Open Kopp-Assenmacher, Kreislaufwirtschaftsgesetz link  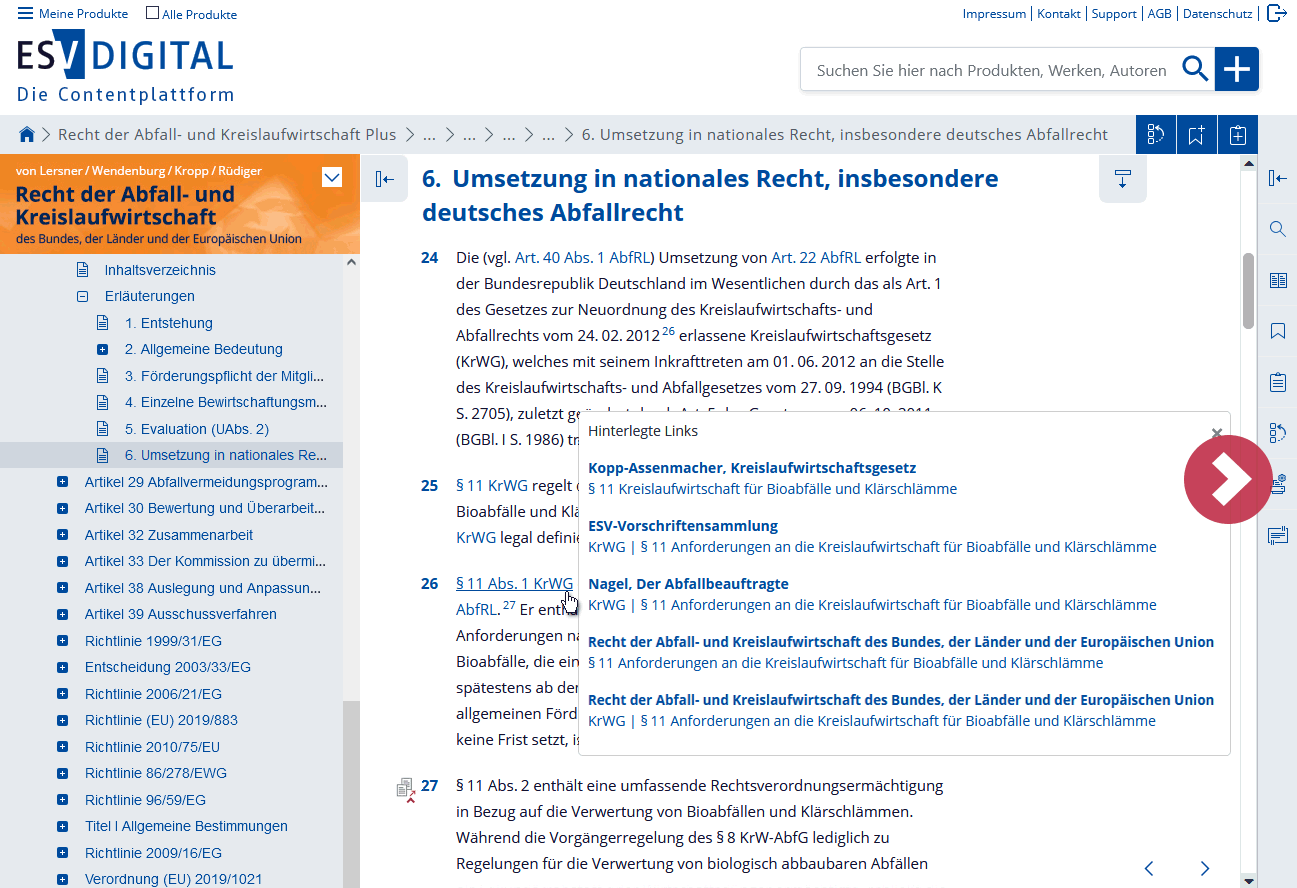751,467
